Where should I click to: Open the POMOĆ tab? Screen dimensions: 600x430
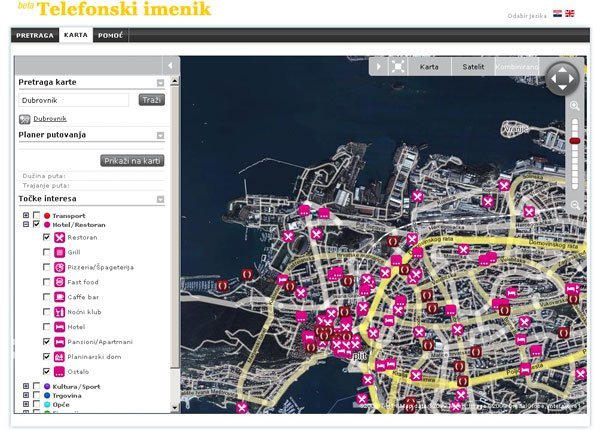pos(110,35)
